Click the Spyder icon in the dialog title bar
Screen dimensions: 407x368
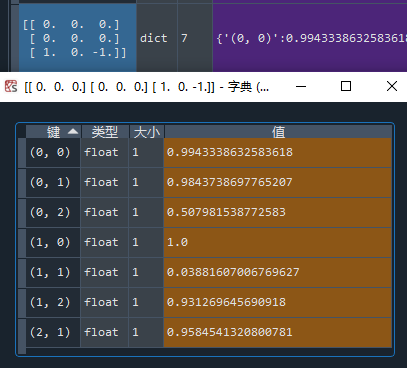click(x=11, y=87)
